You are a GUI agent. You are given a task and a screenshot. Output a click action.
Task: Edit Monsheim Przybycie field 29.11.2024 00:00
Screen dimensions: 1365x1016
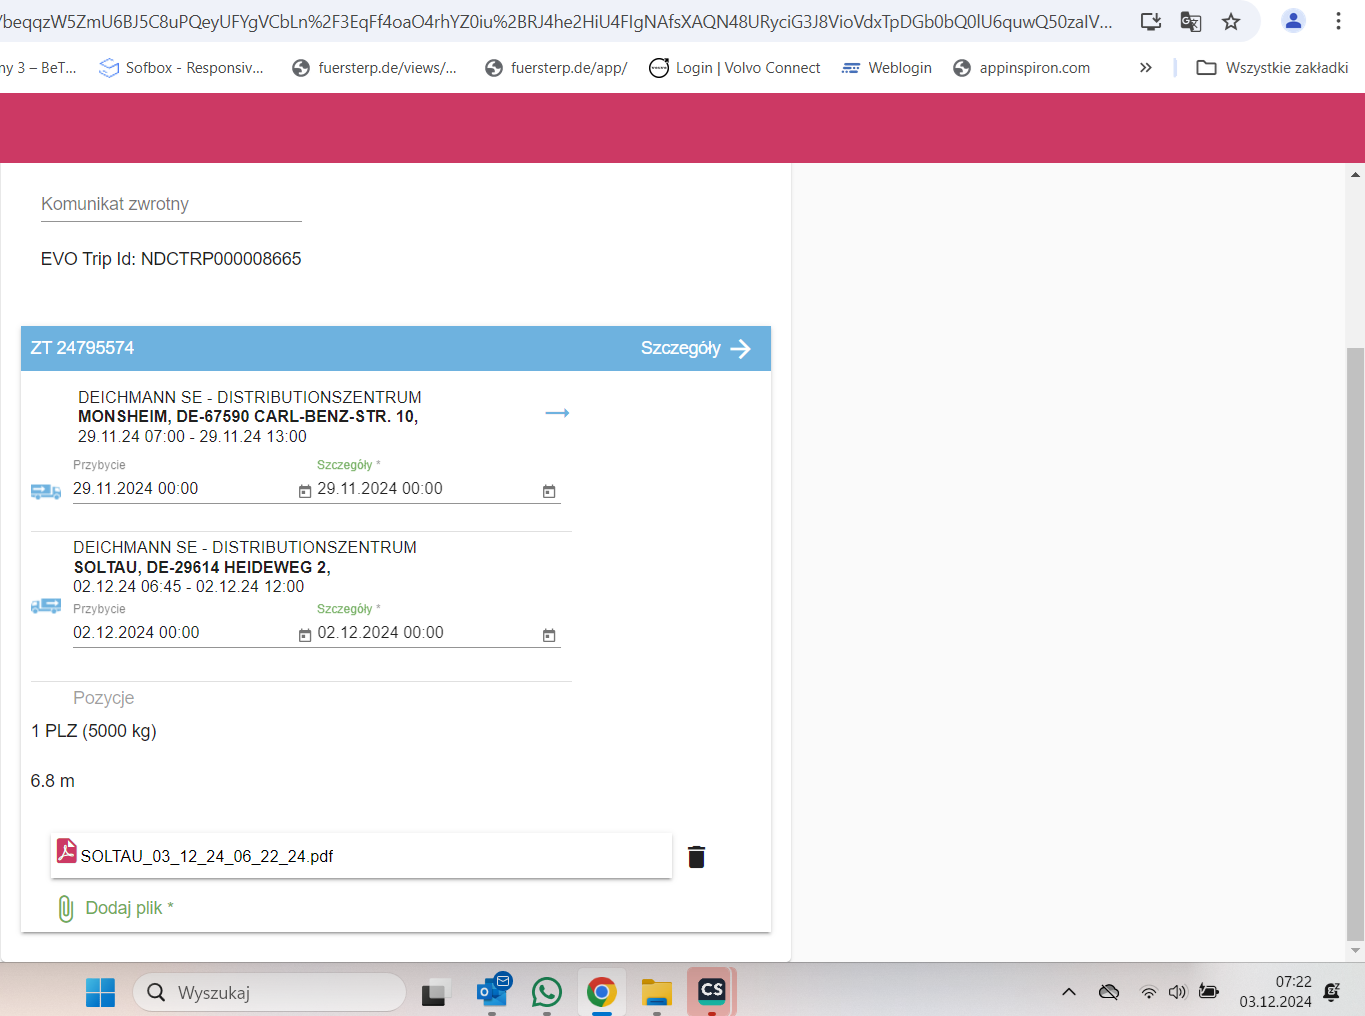click(184, 489)
